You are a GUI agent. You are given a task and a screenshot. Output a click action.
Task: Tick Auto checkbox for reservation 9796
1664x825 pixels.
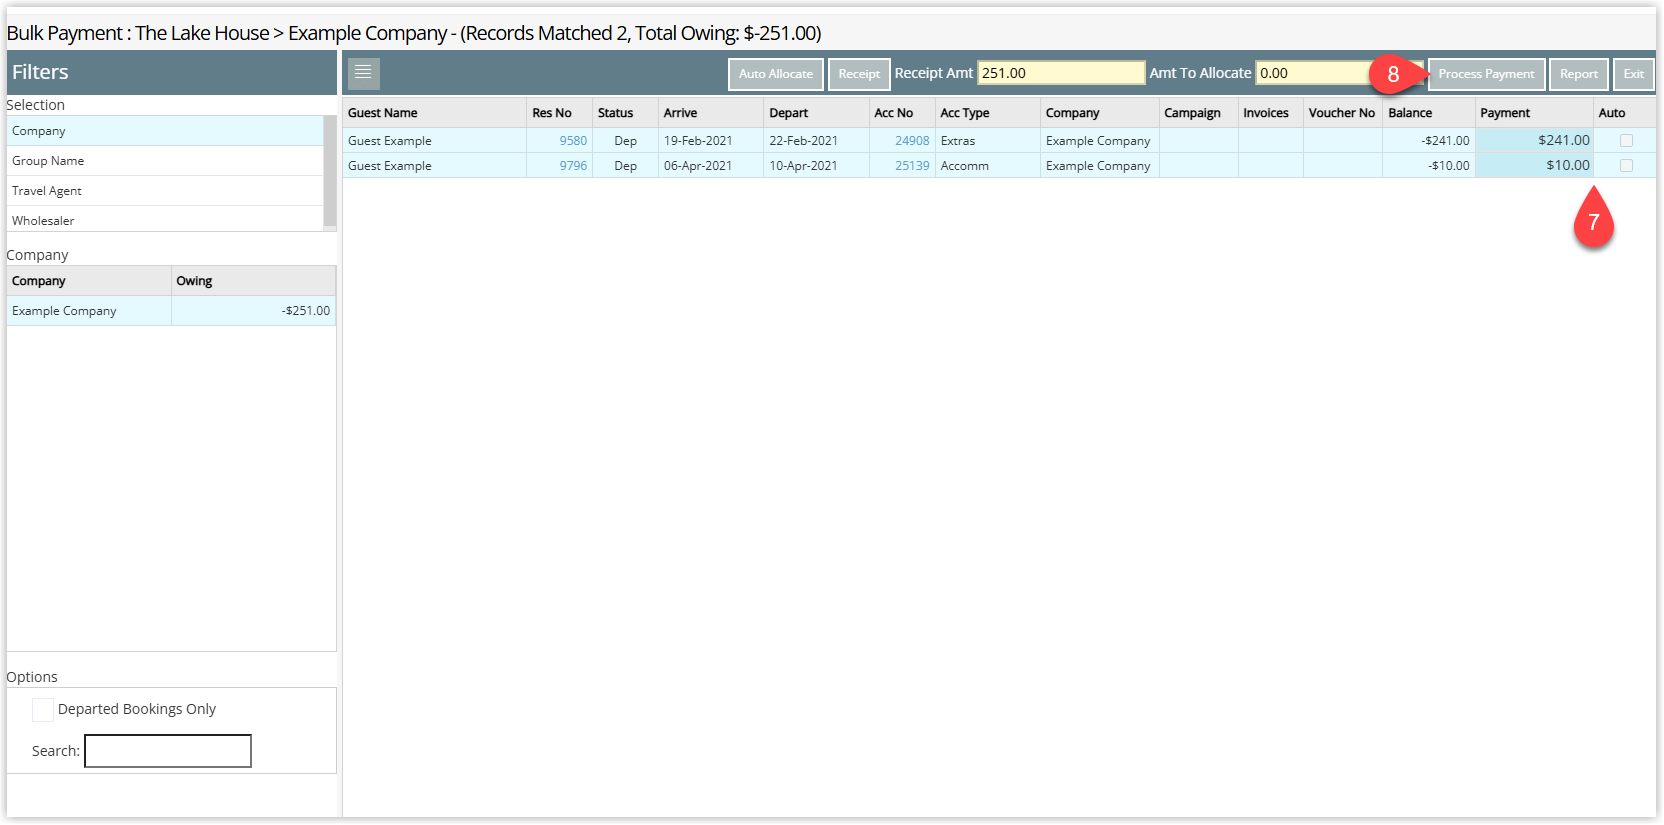(x=1626, y=166)
